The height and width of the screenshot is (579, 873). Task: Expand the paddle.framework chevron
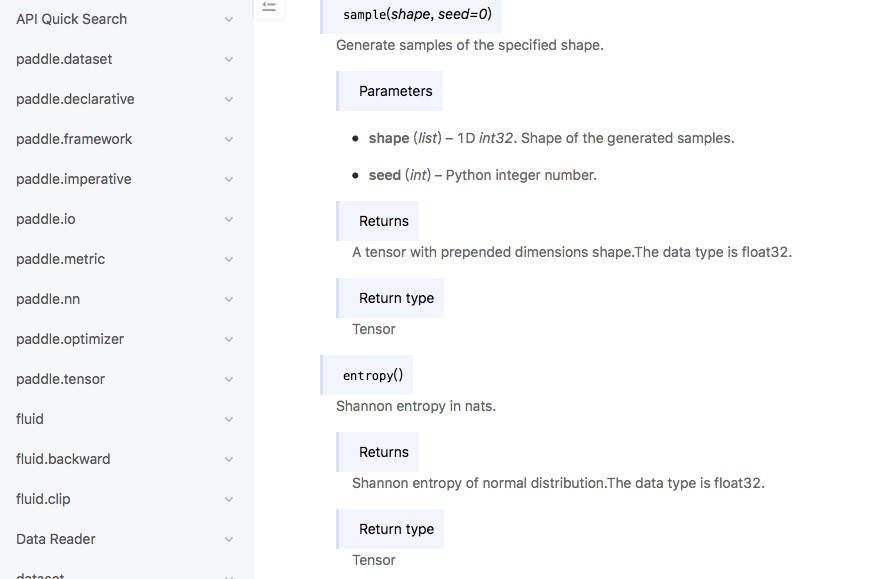229,140
